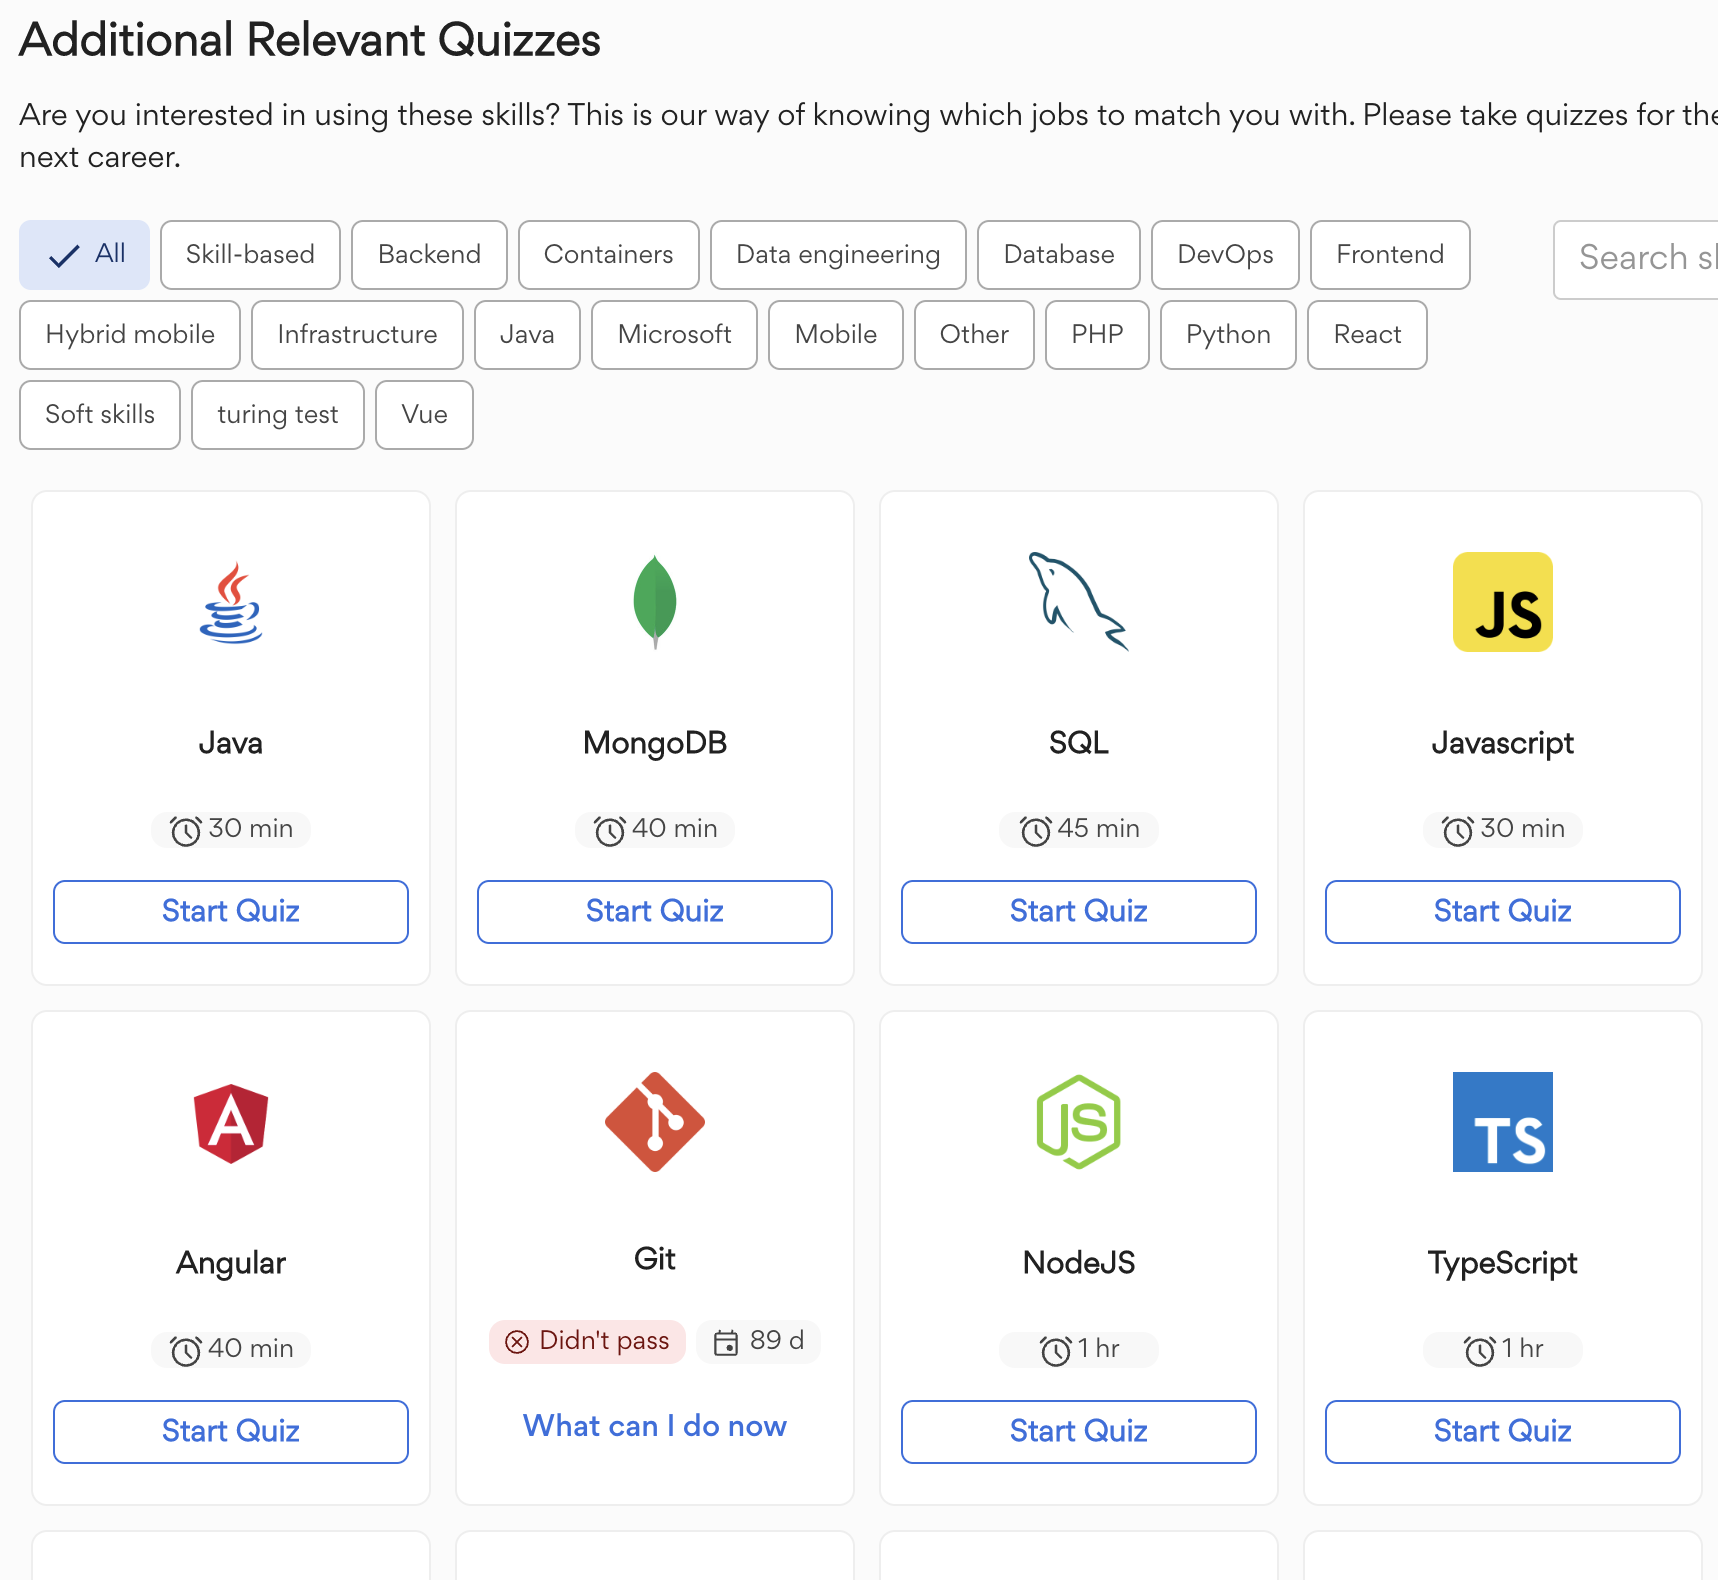Click the Java coffee cup logo
Image resolution: width=1718 pixels, height=1580 pixels.
(x=231, y=602)
